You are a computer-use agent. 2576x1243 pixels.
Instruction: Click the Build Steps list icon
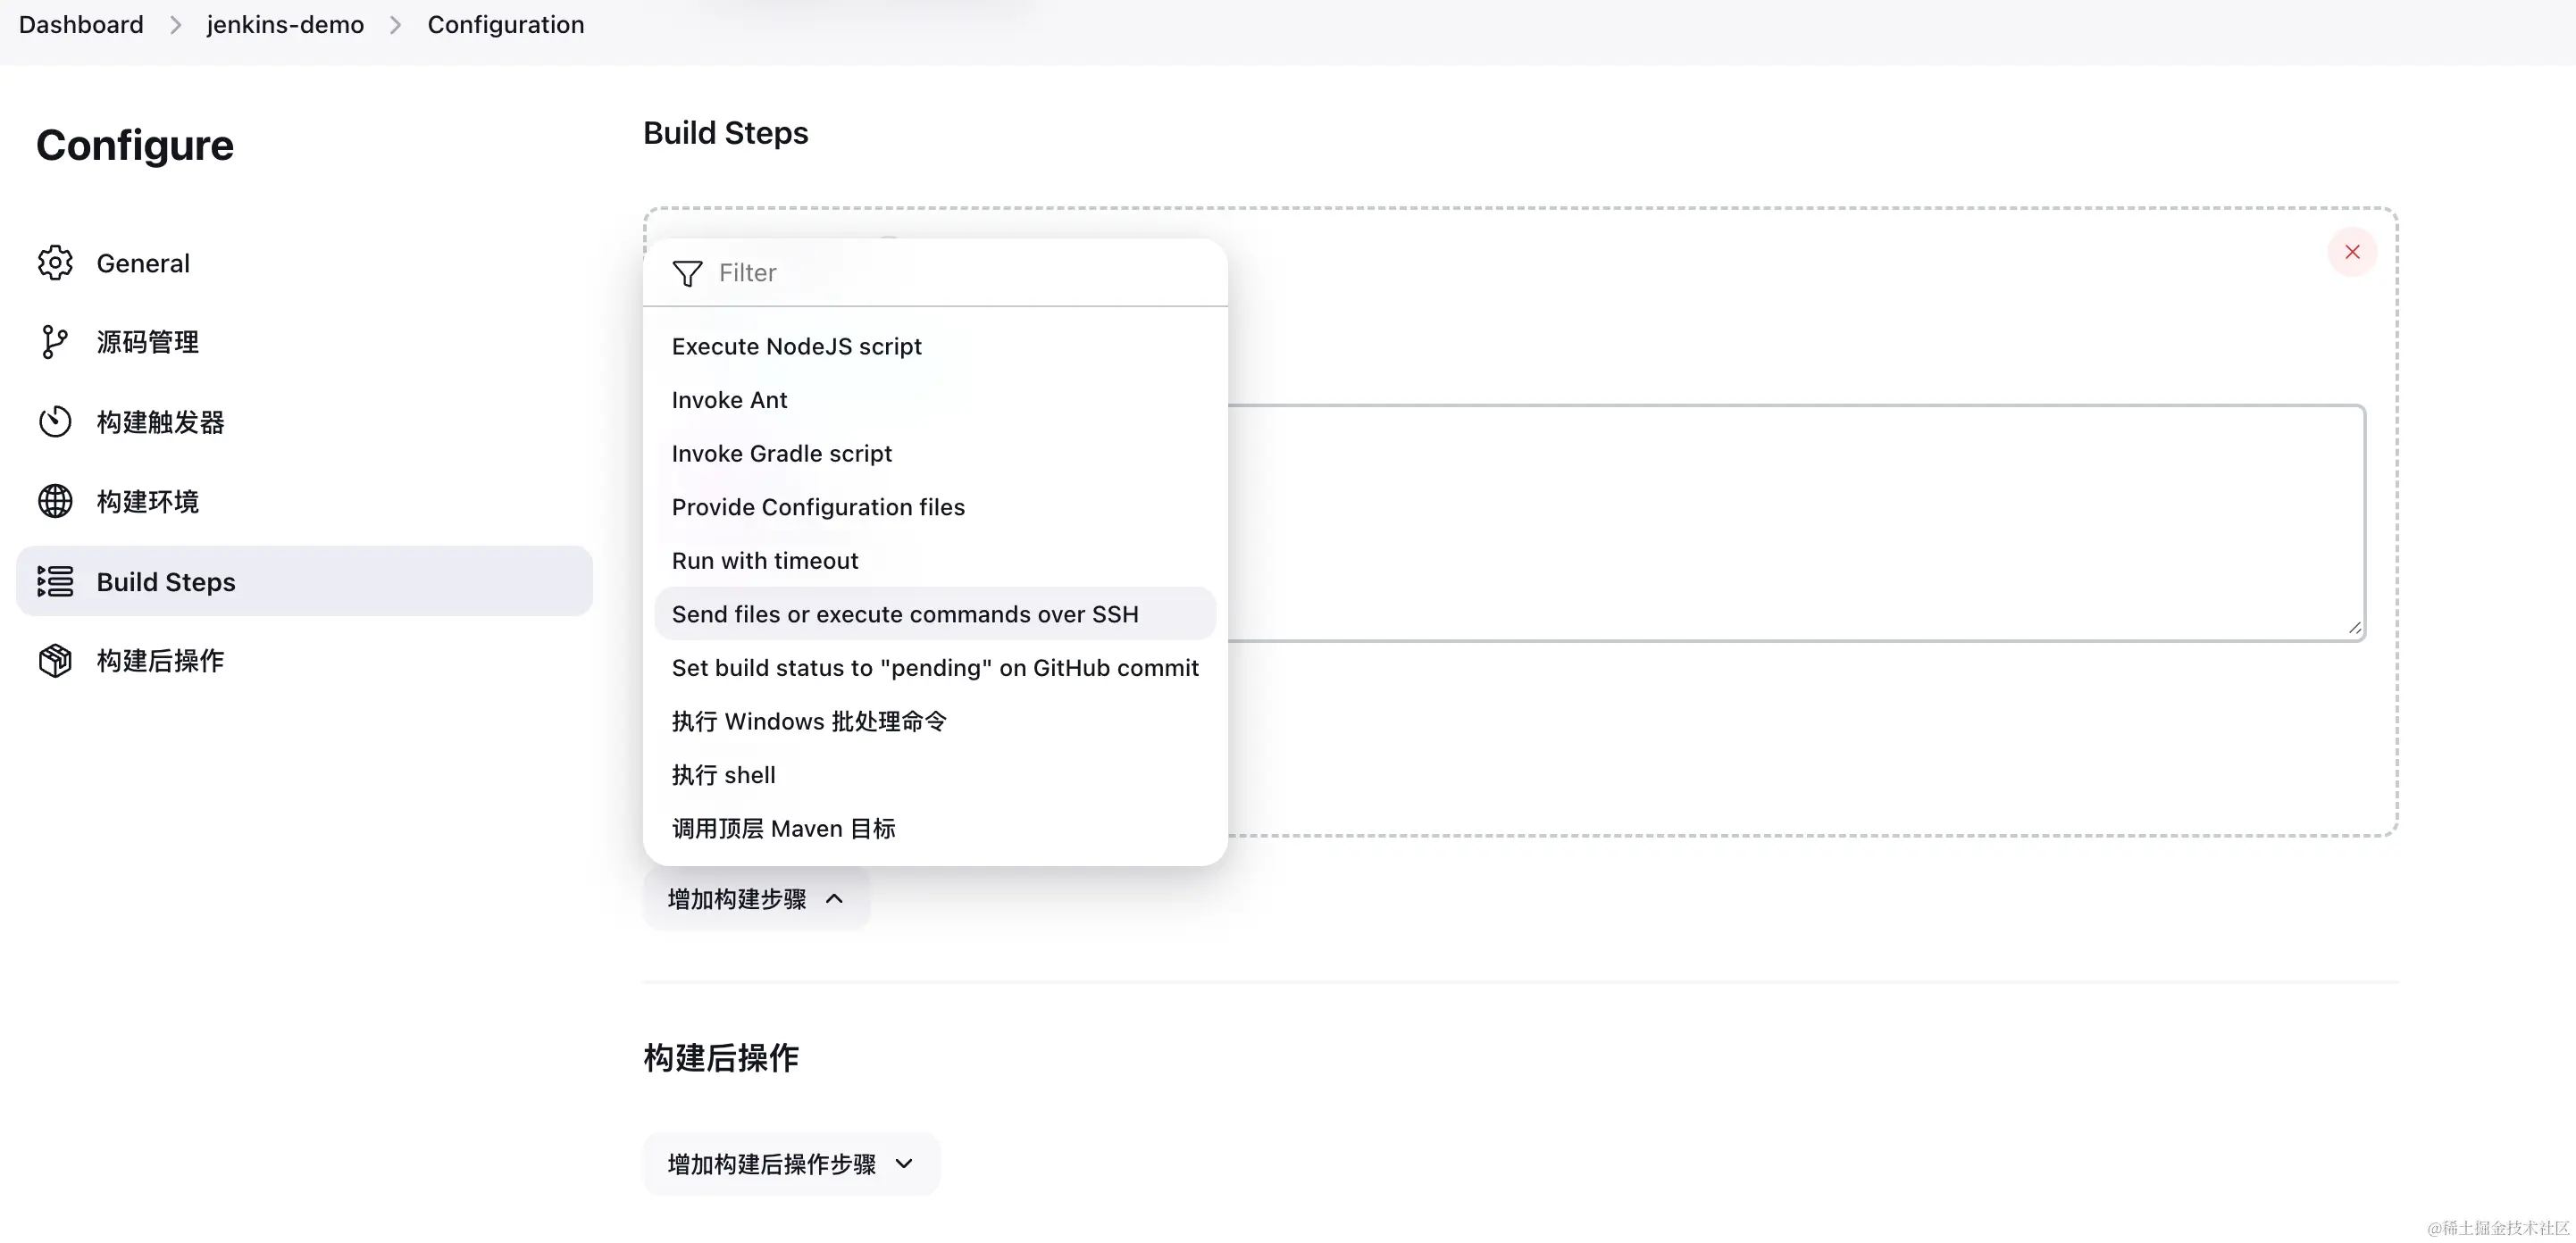tap(55, 581)
